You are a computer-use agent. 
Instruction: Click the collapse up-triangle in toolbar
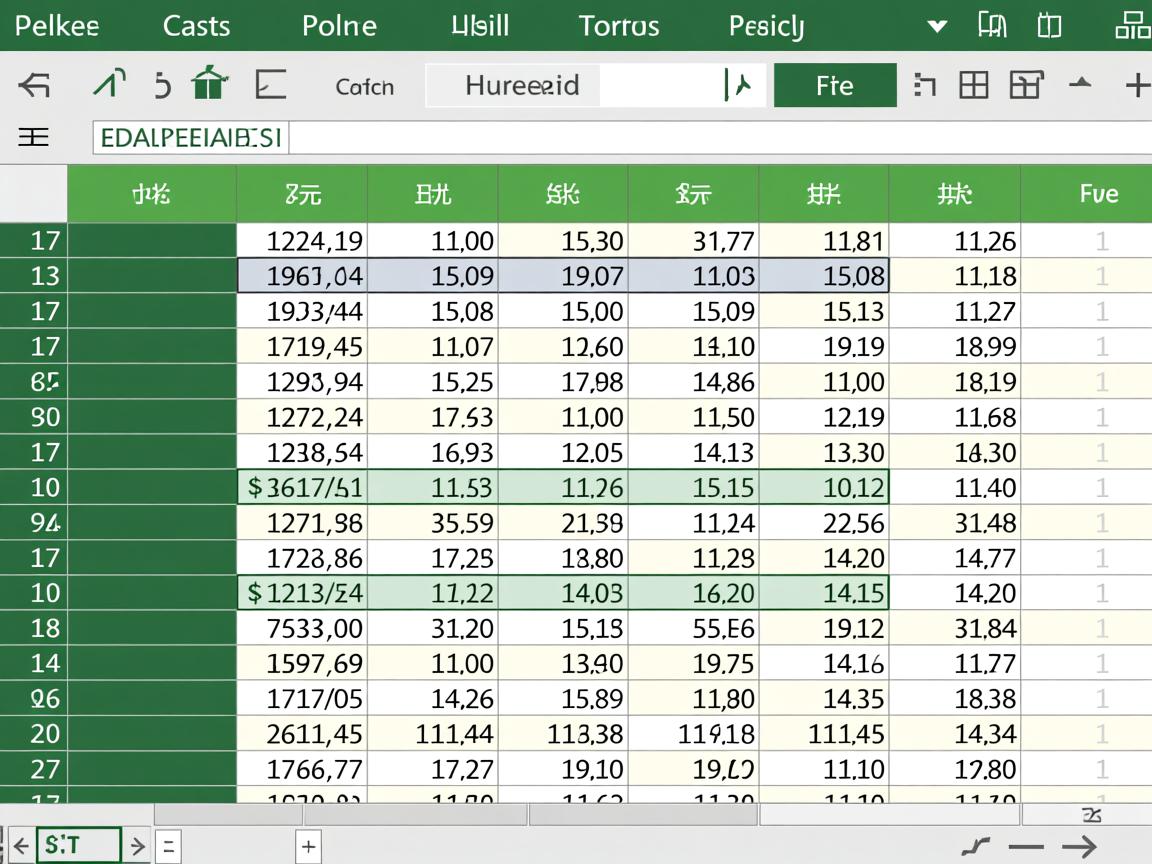1080,85
